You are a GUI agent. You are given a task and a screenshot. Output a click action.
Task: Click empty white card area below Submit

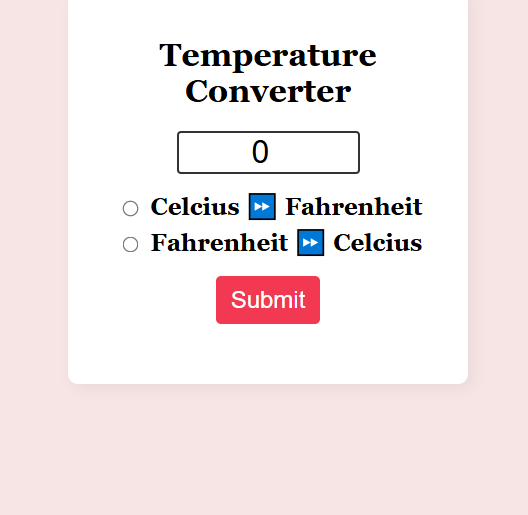point(268,354)
